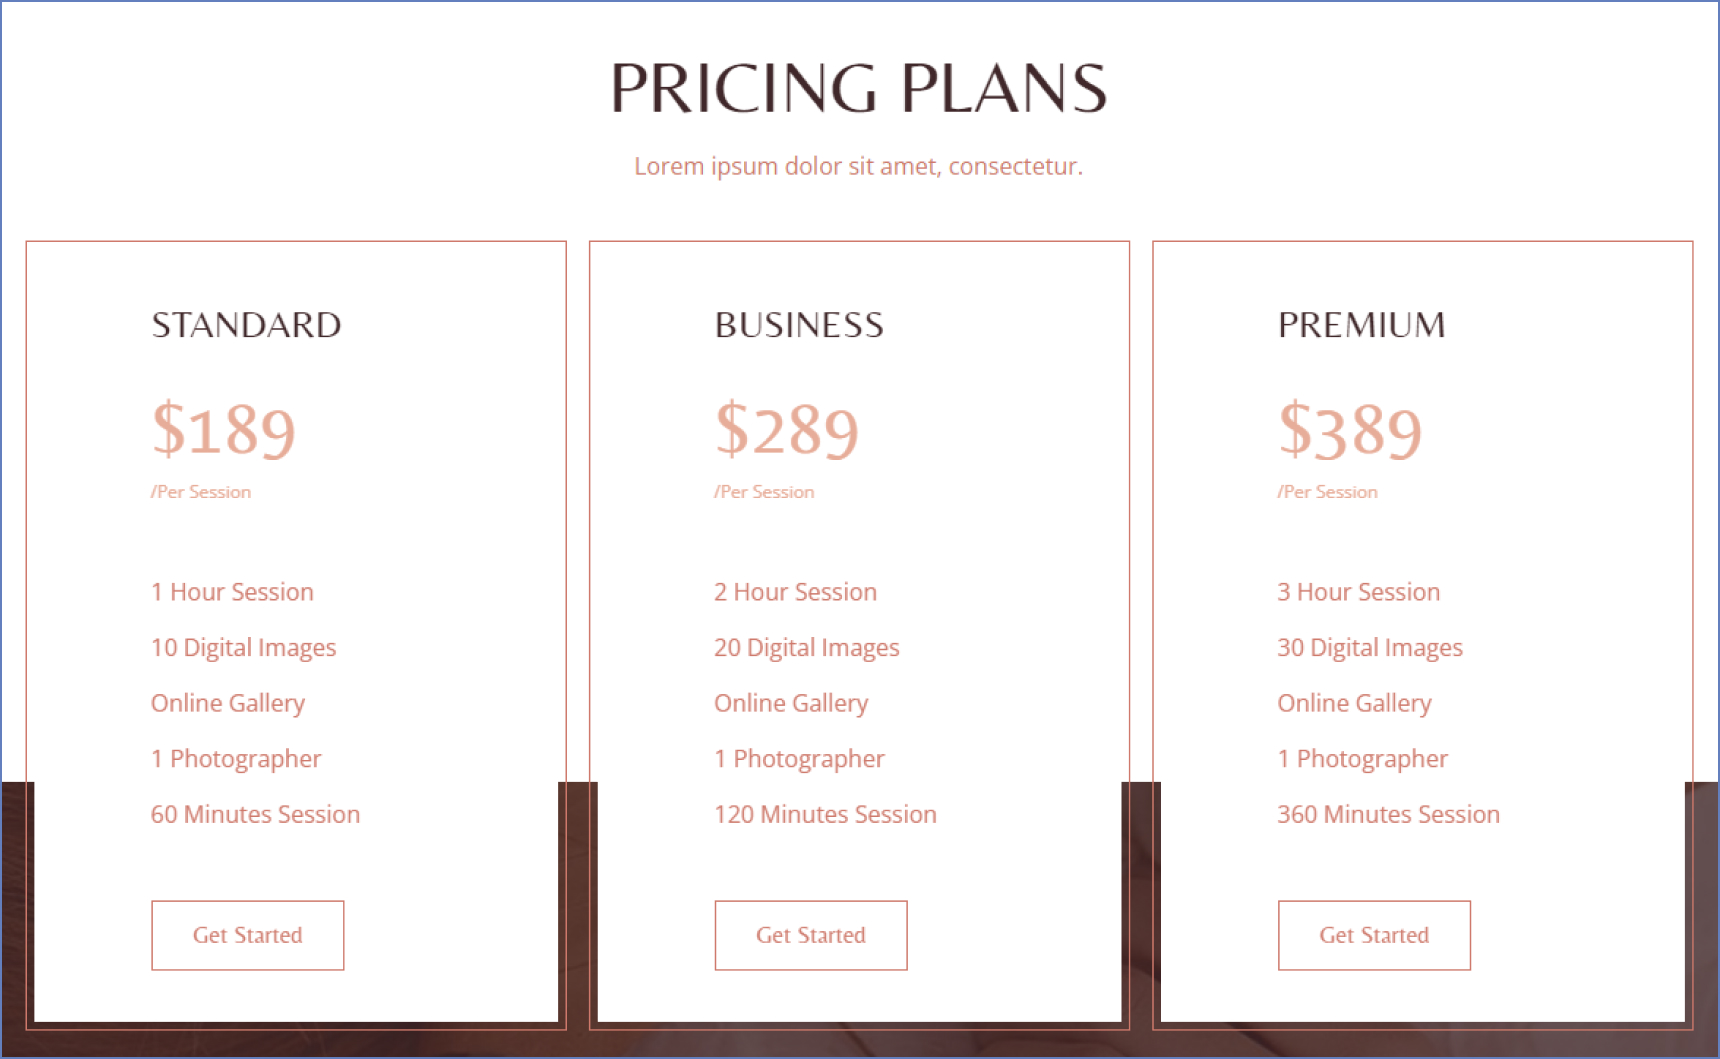
Task: Click the 3 Hour Session feature
Action: (1358, 592)
